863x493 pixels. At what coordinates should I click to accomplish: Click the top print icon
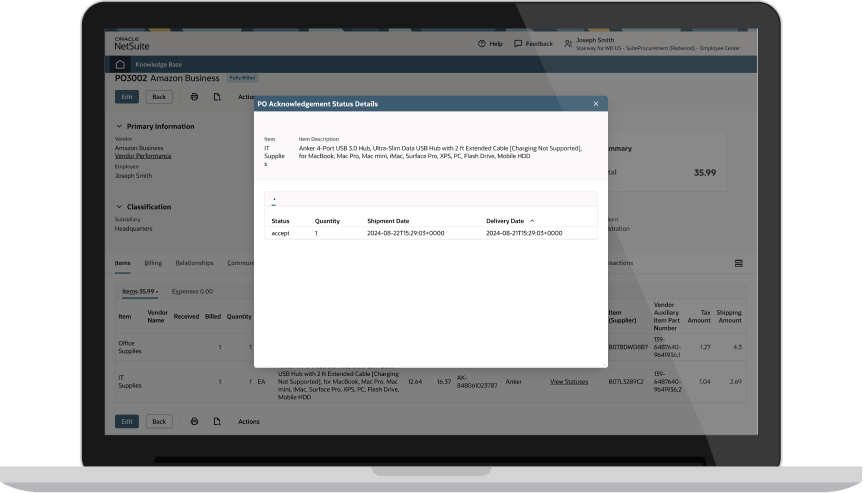tap(194, 97)
